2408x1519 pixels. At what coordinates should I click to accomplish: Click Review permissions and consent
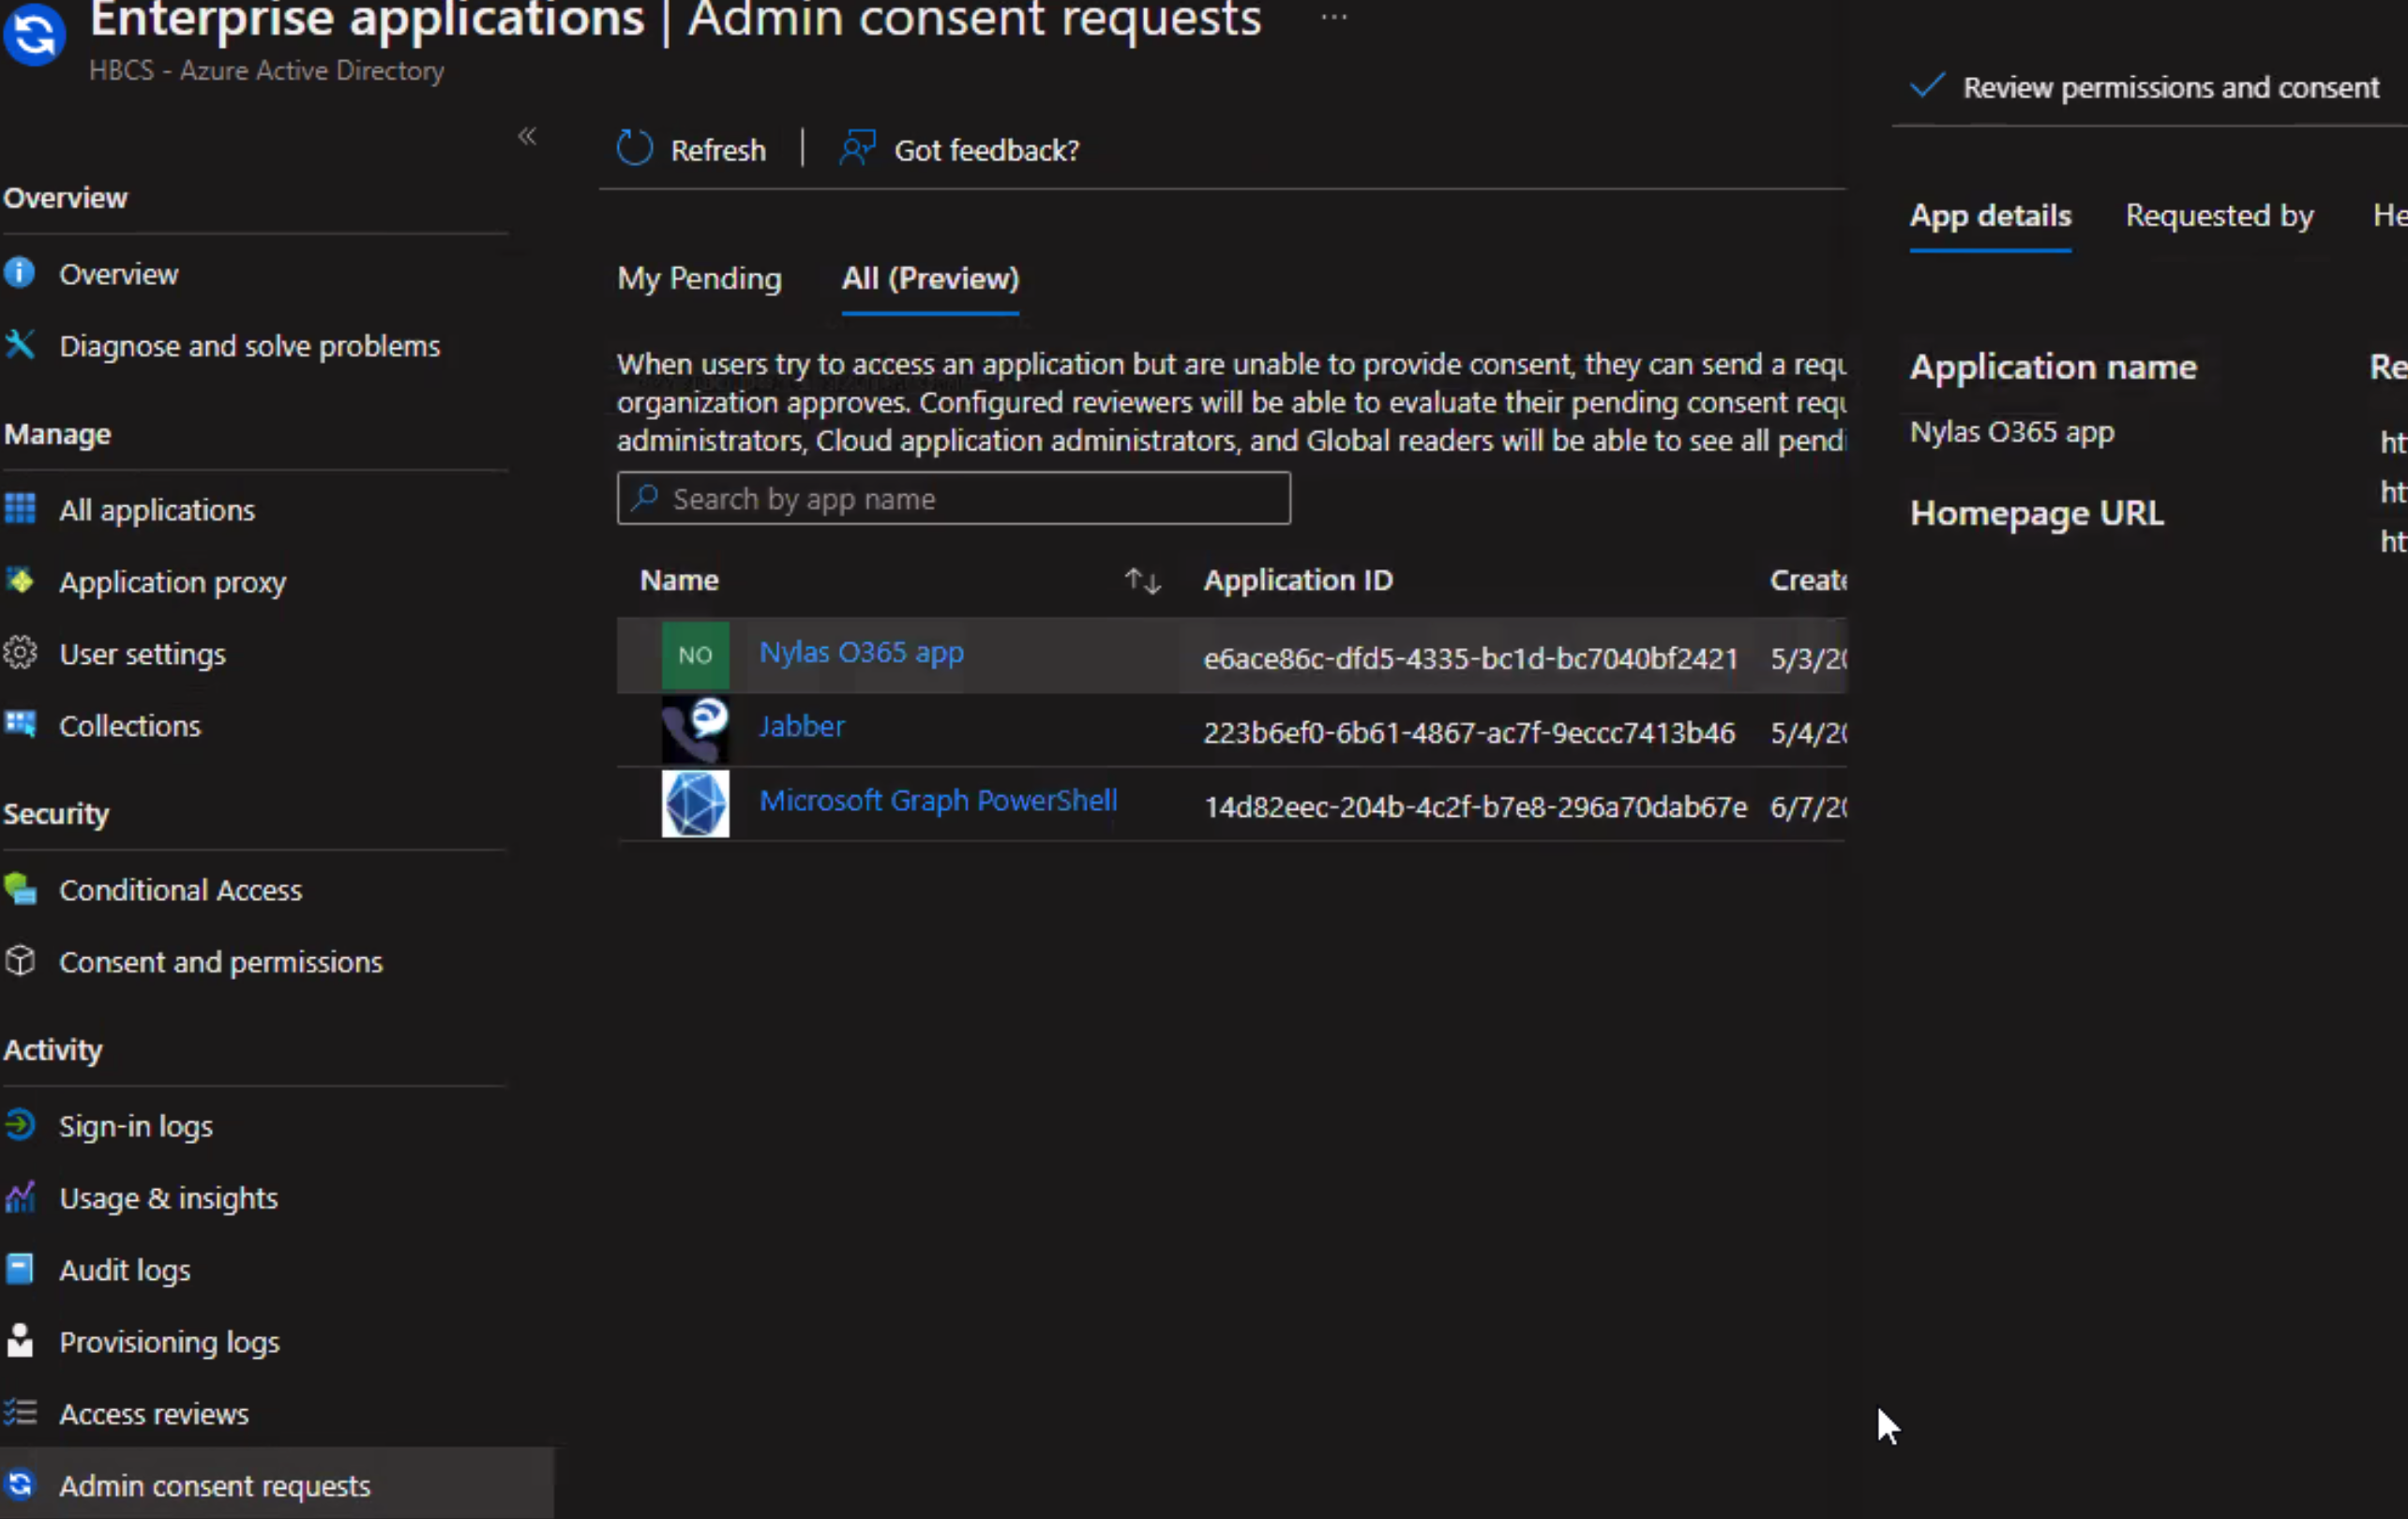pyautogui.click(x=2144, y=87)
